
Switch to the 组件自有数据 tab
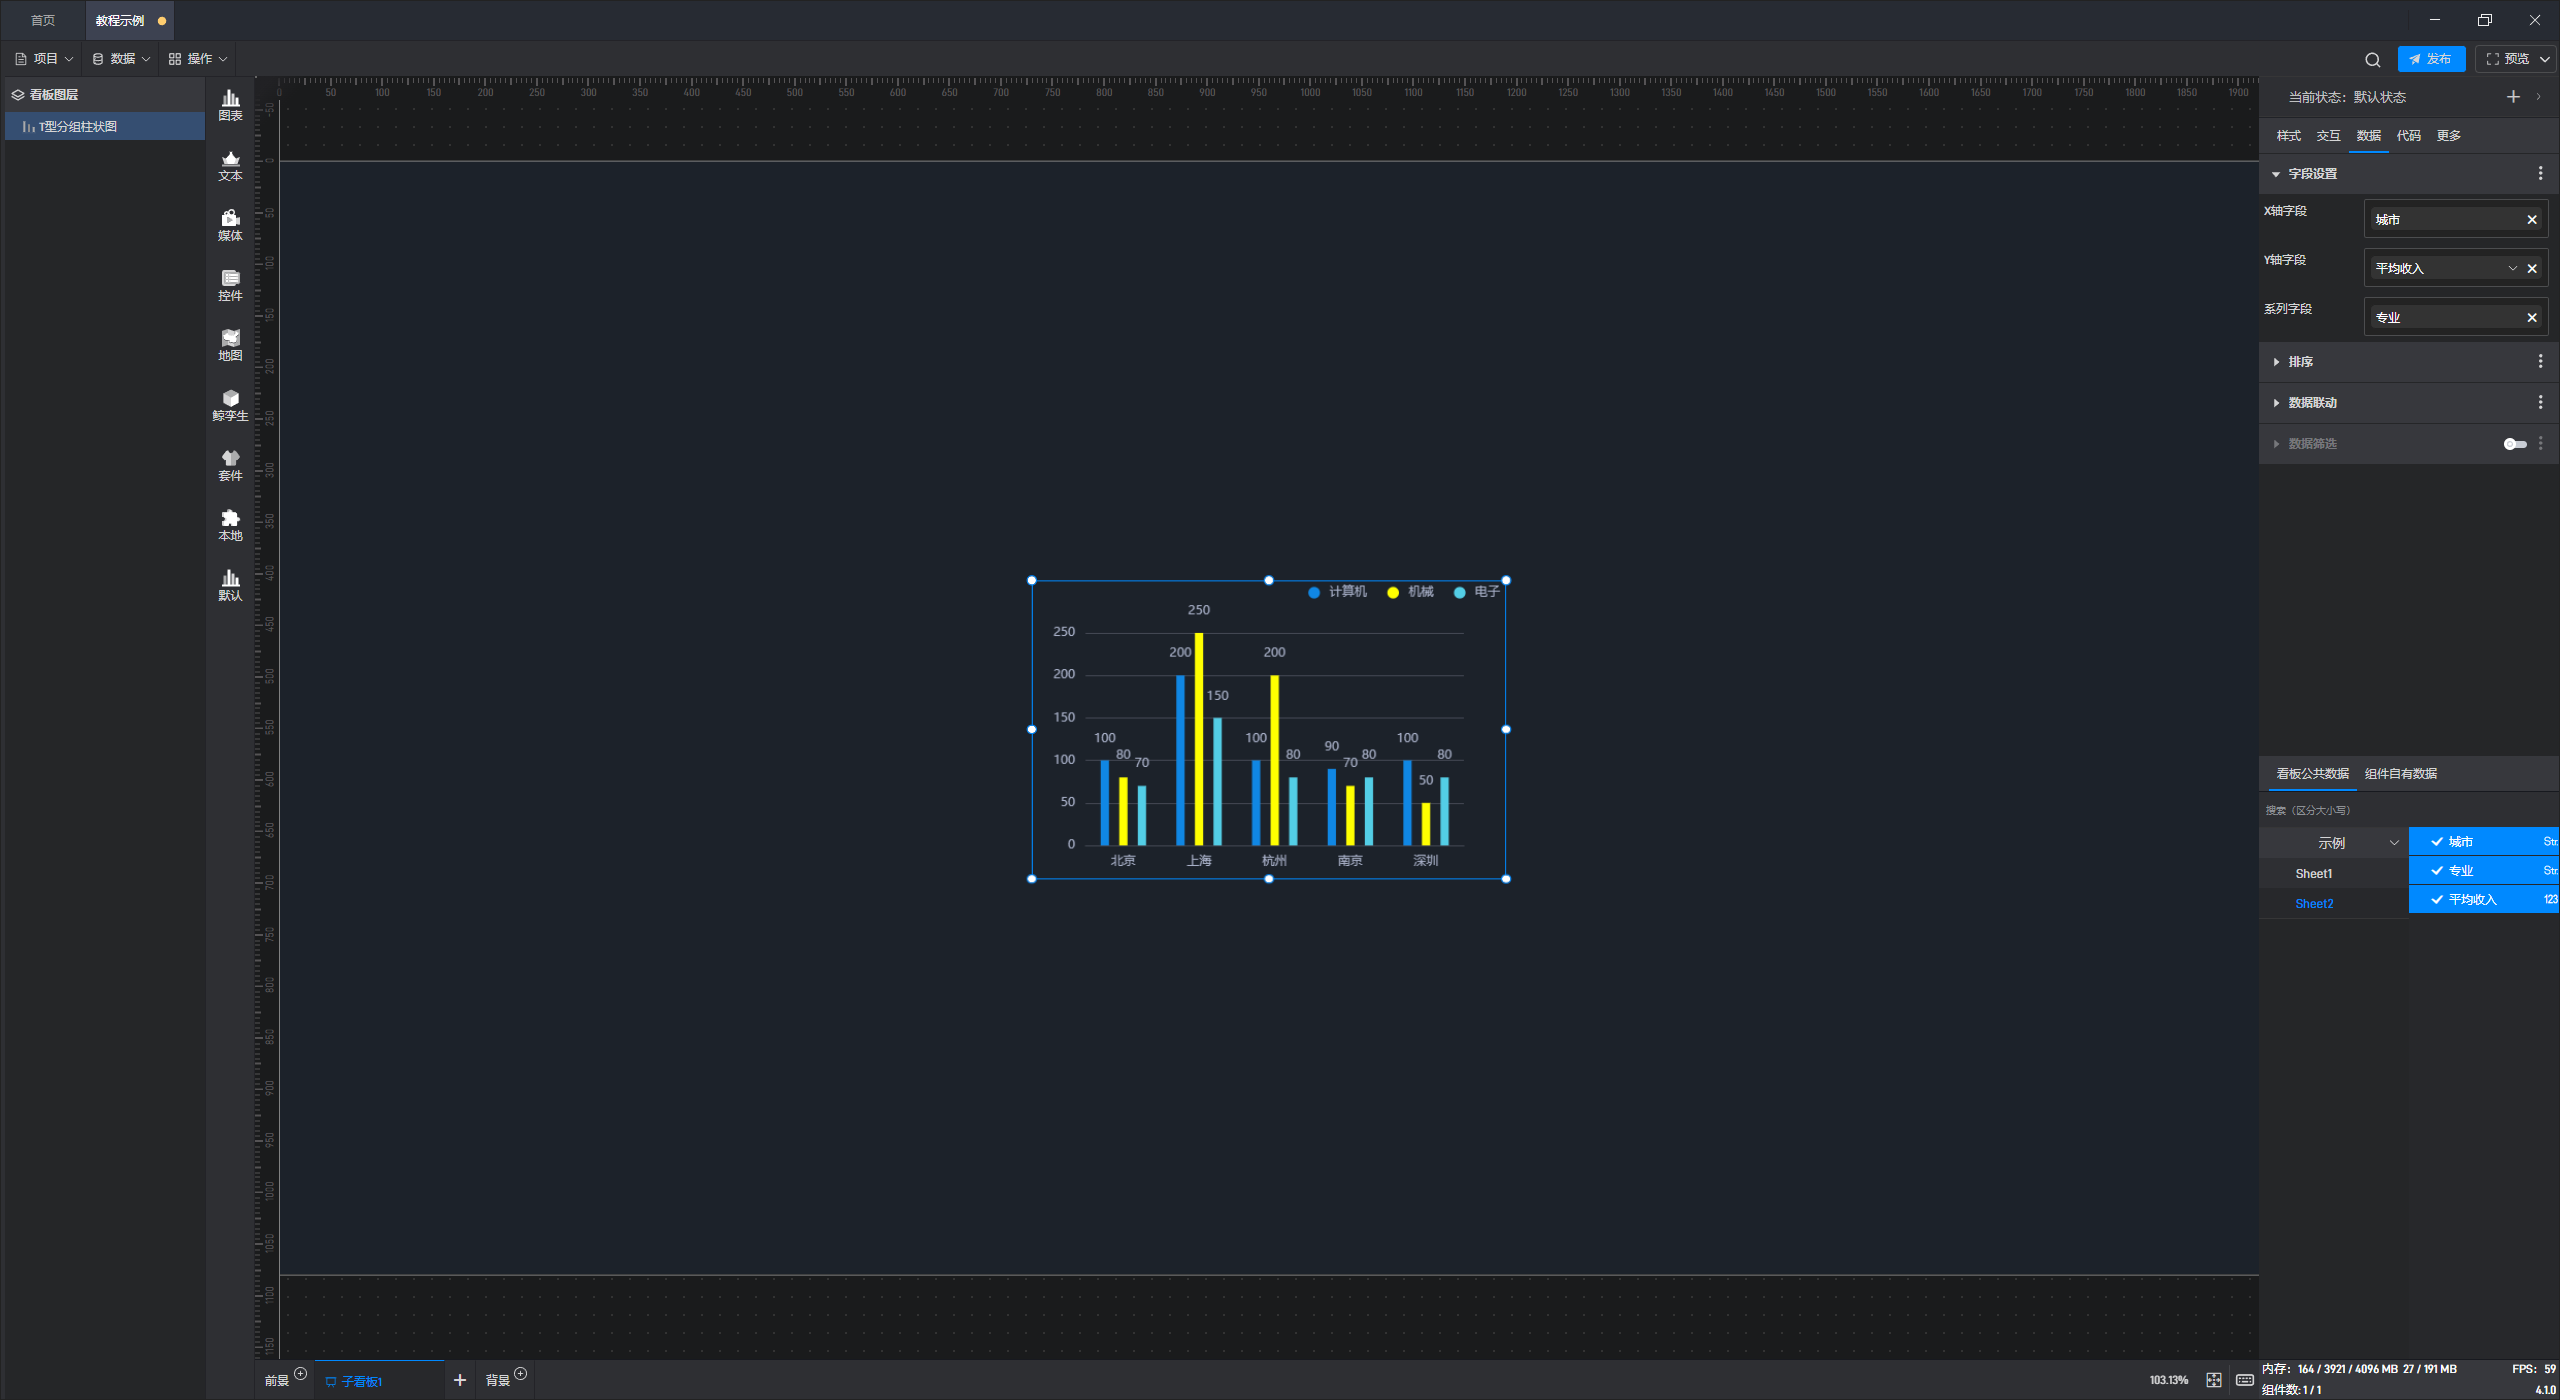(2400, 774)
